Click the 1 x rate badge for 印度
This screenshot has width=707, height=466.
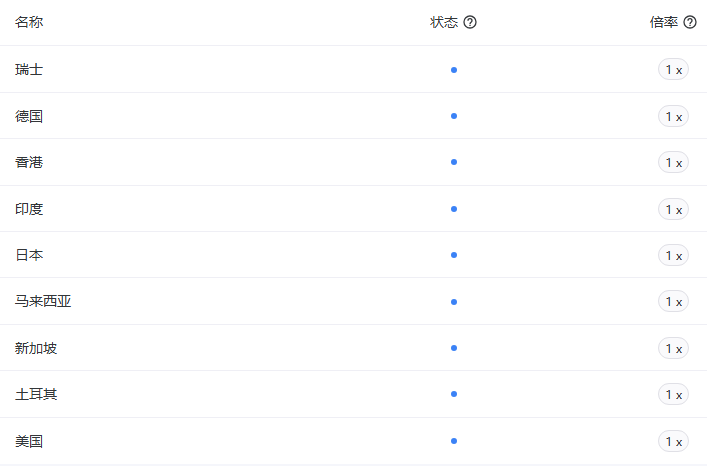(x=673, y=209)
